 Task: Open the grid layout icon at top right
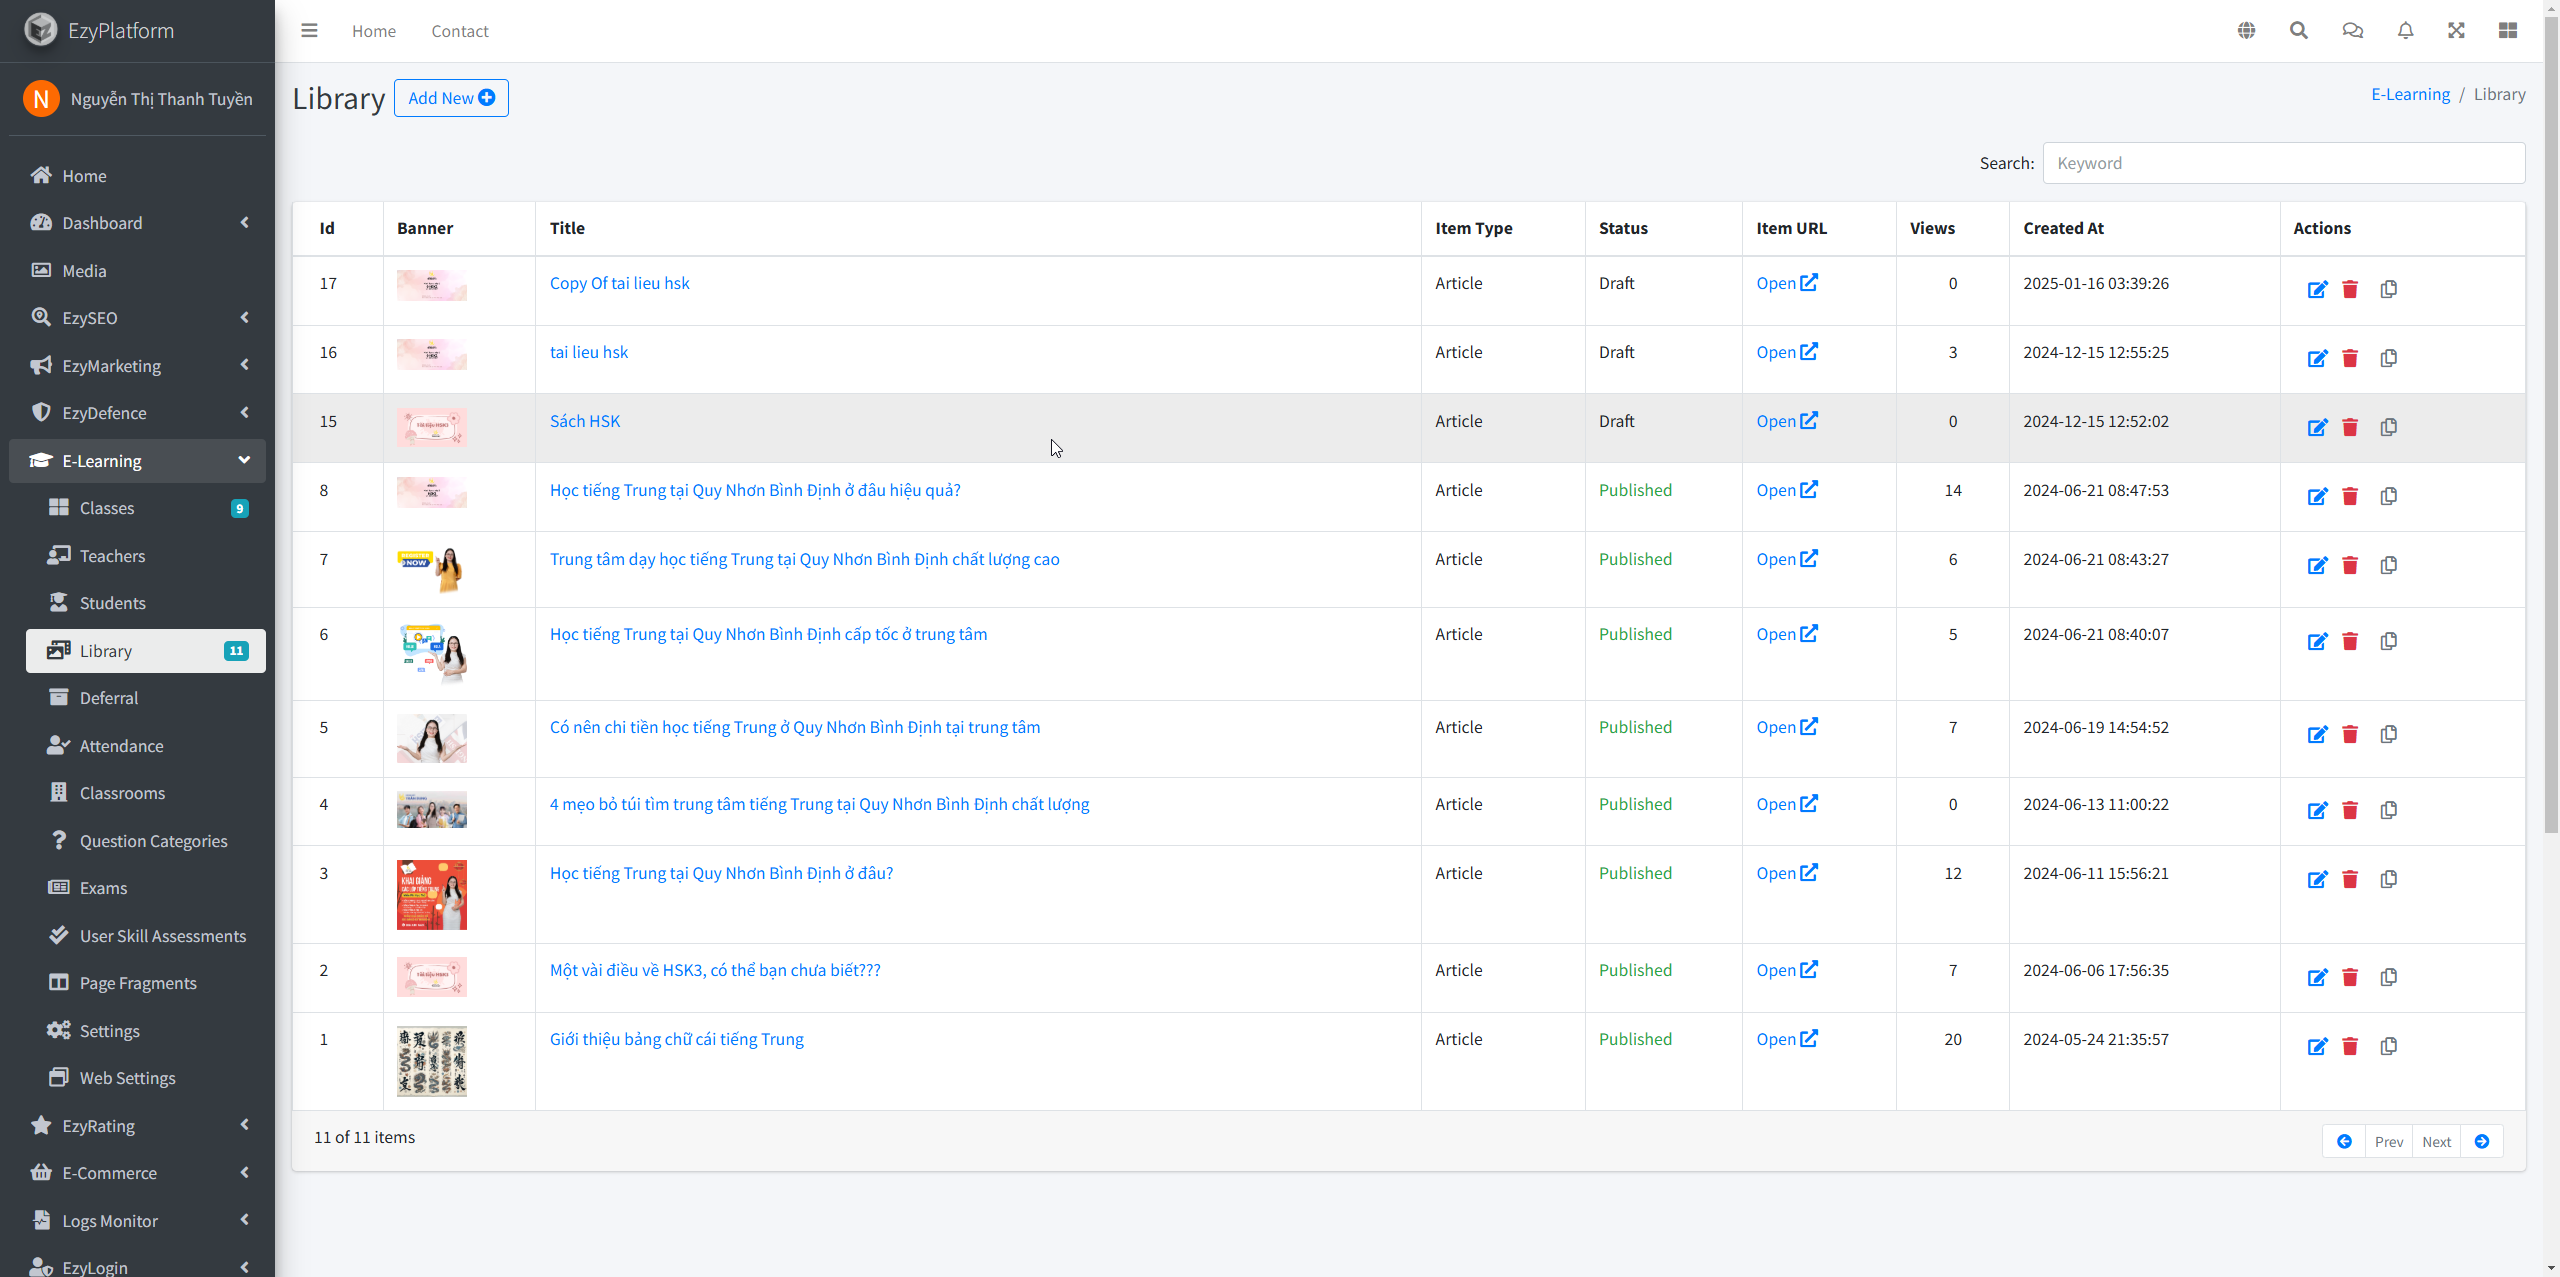point(2508,31)
